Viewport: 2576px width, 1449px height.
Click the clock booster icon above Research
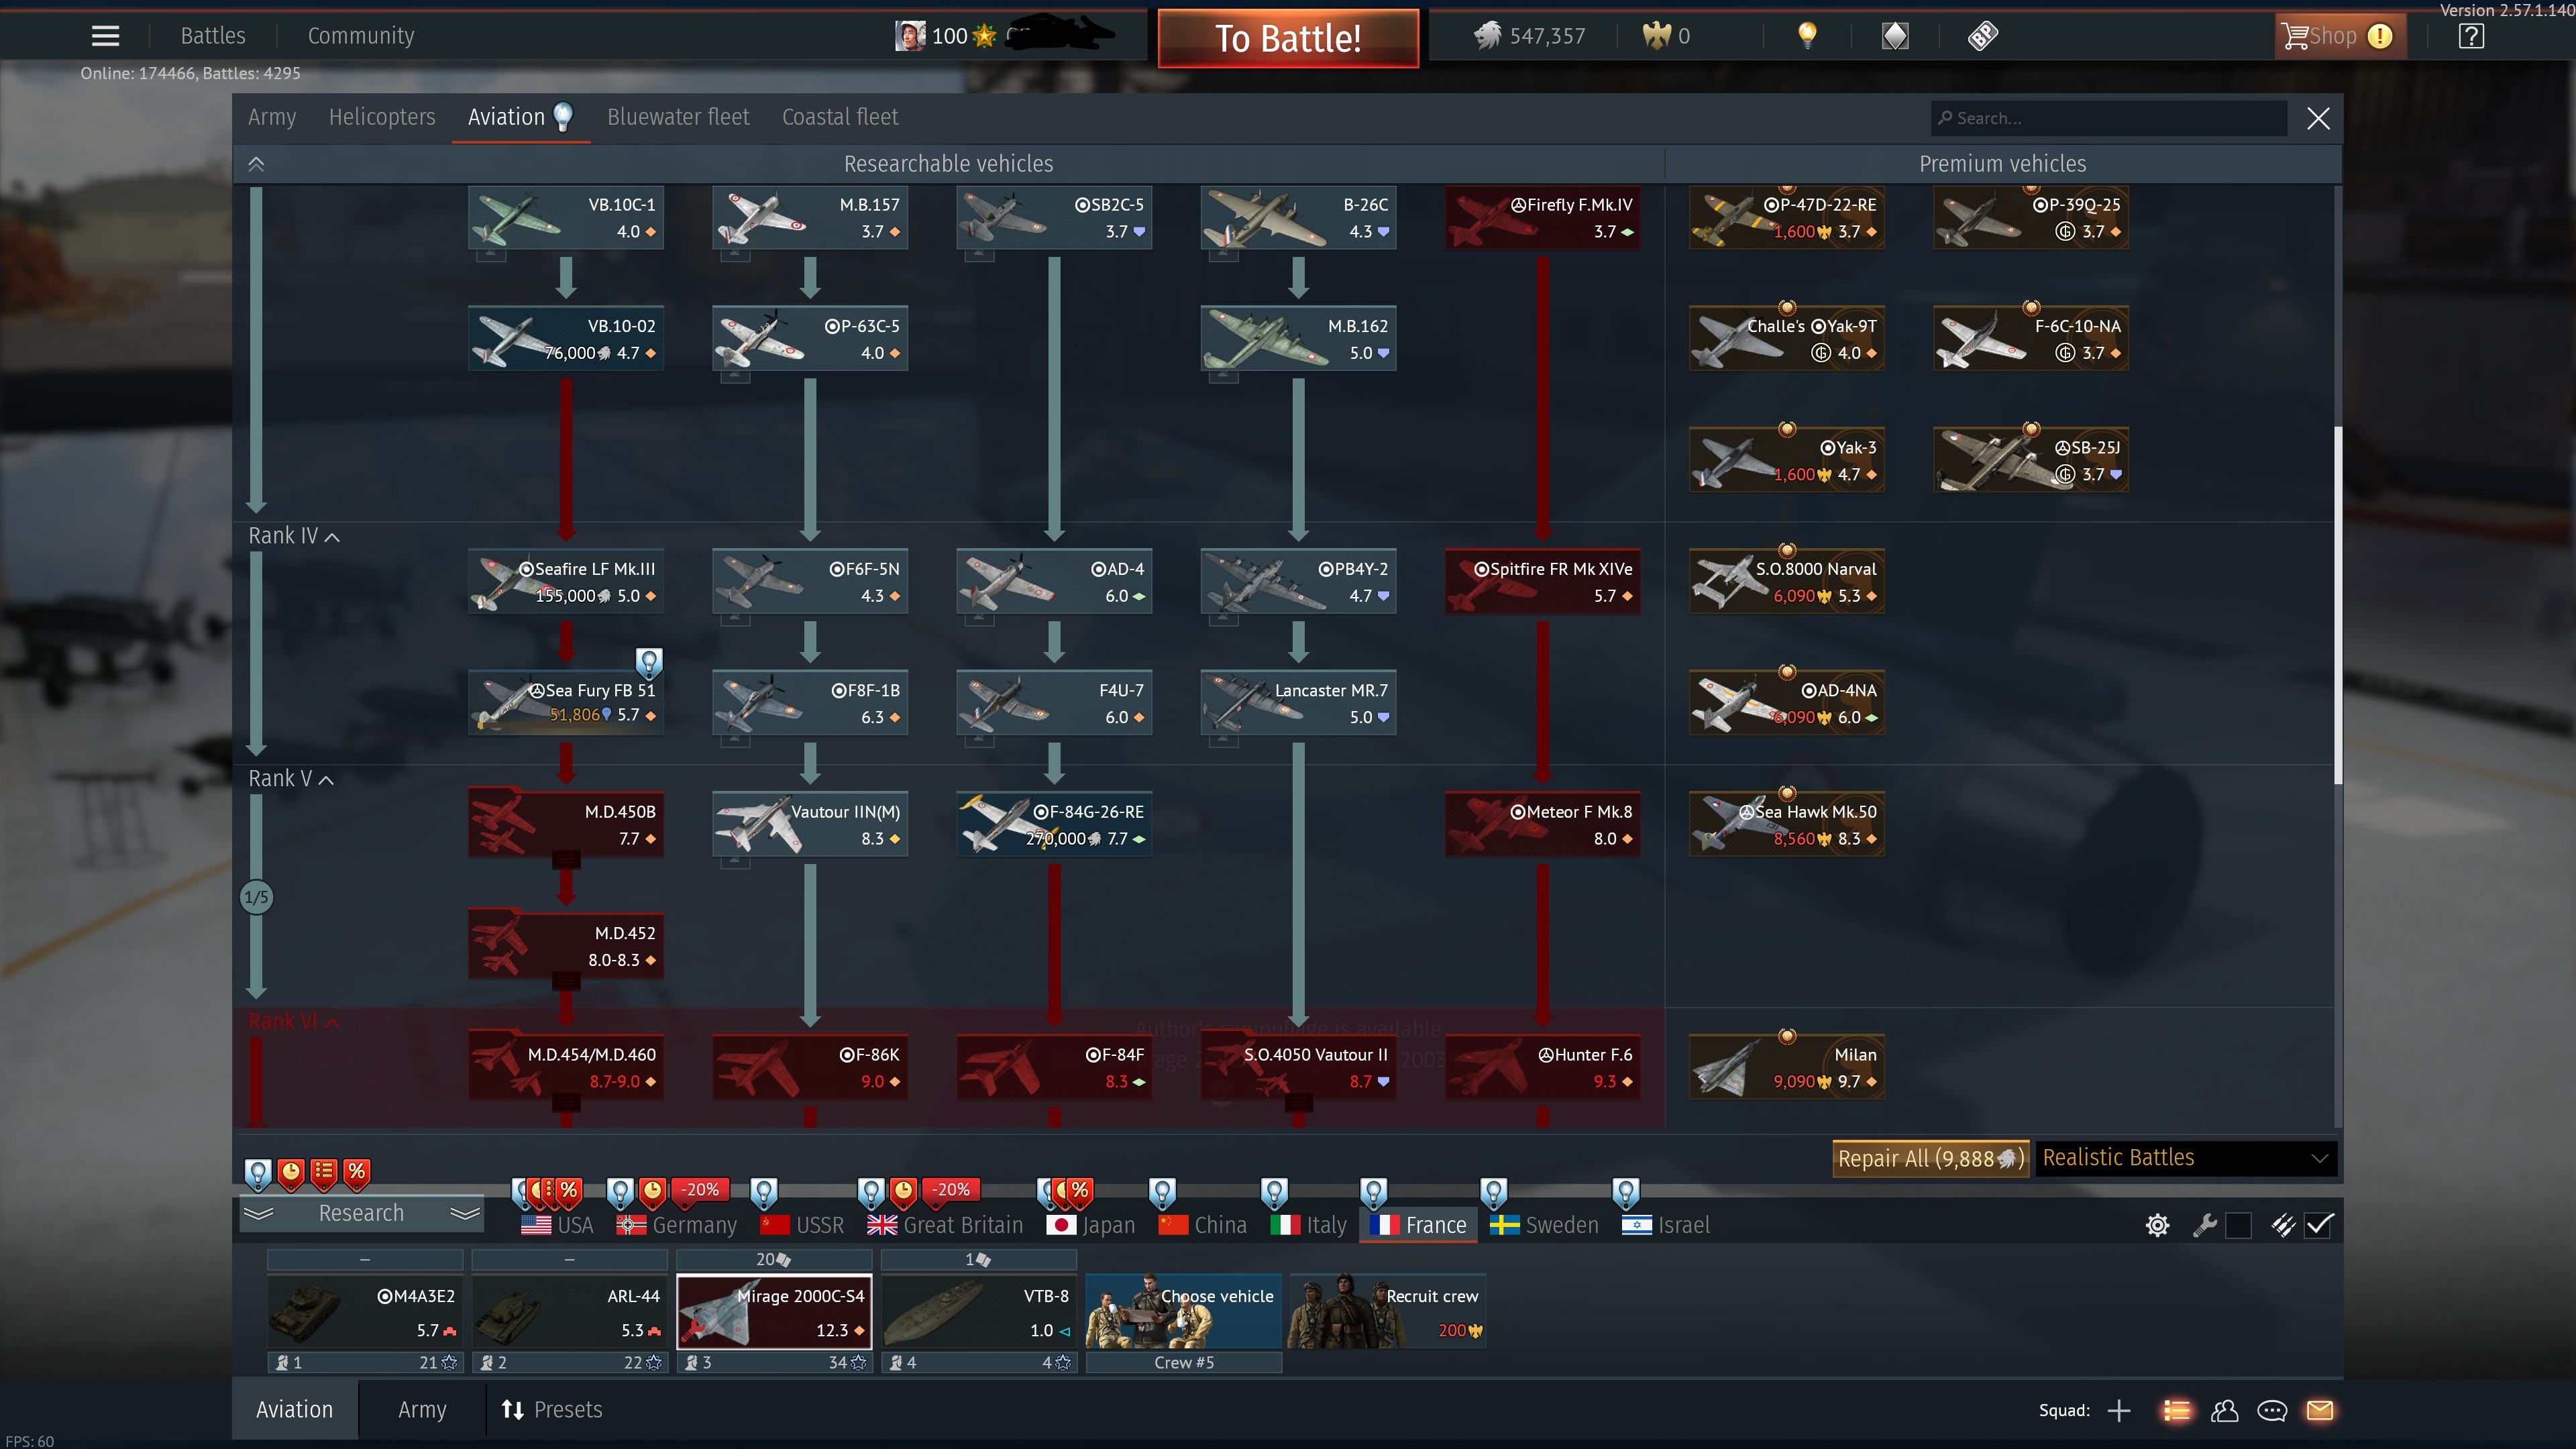point(291,1173)
